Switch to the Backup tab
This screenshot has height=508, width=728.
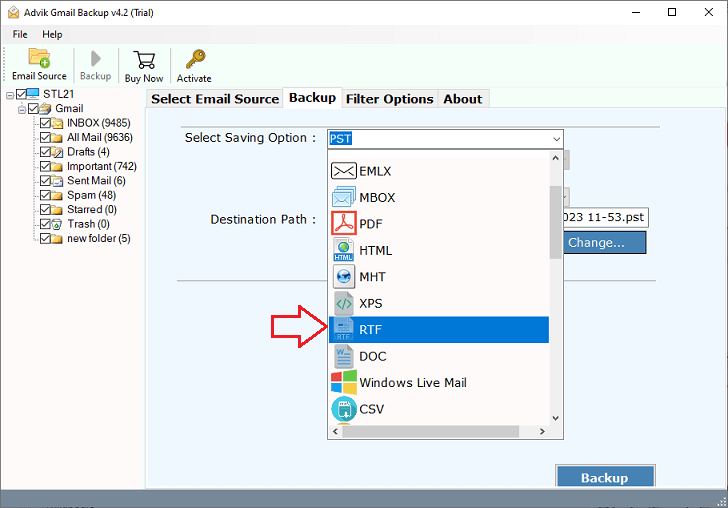[x=312, y=98]
